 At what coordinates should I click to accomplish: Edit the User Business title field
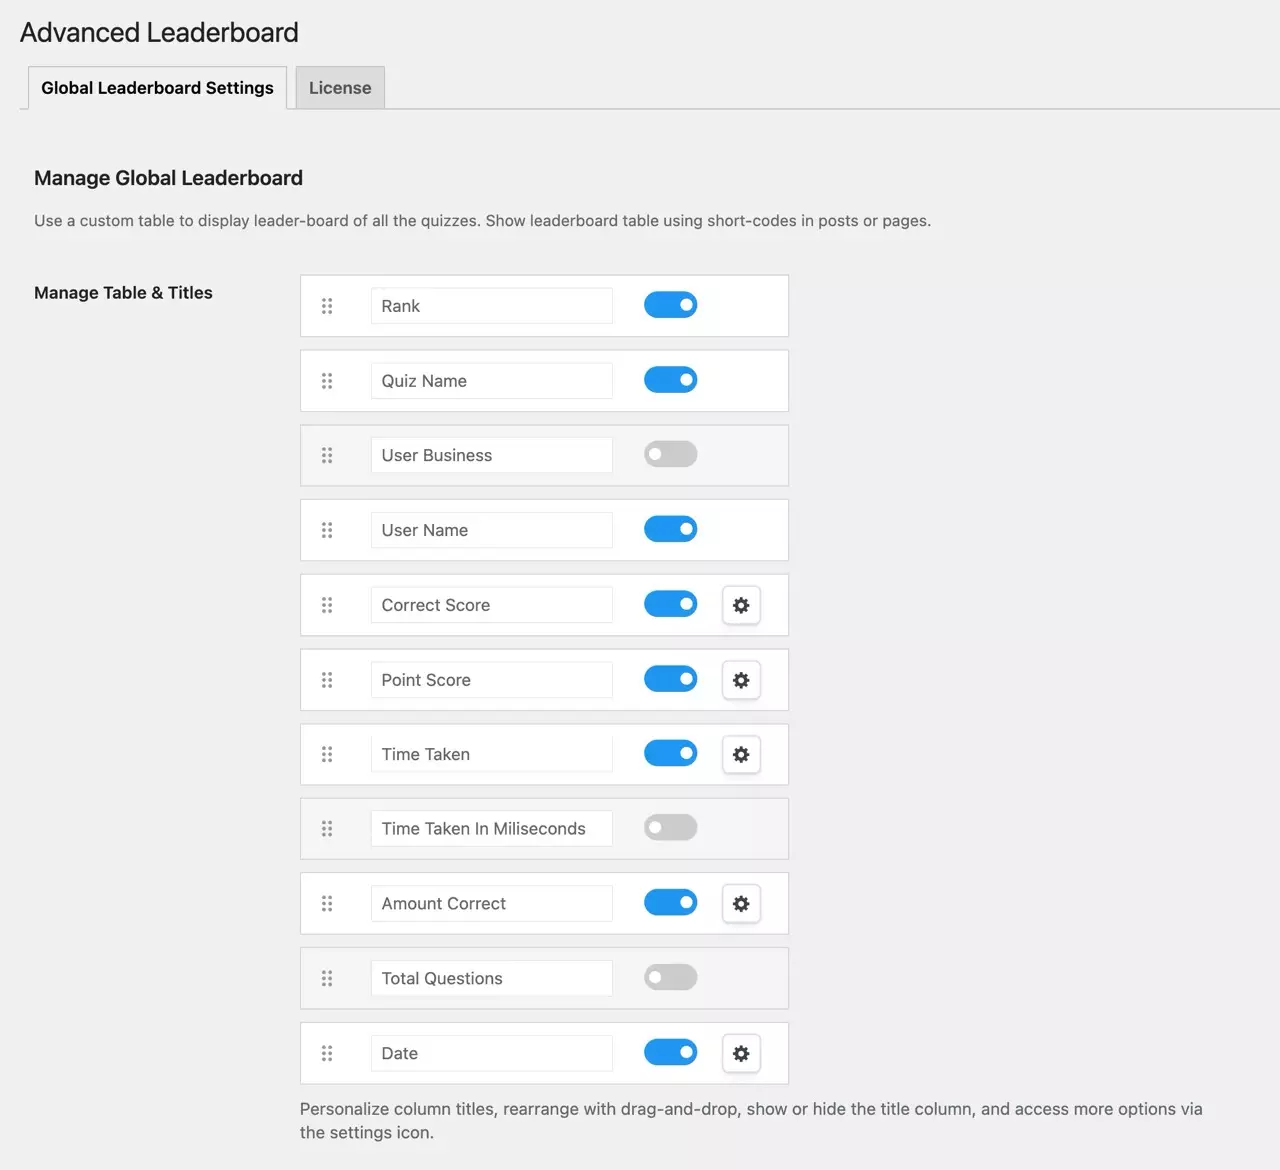[491, 455]
